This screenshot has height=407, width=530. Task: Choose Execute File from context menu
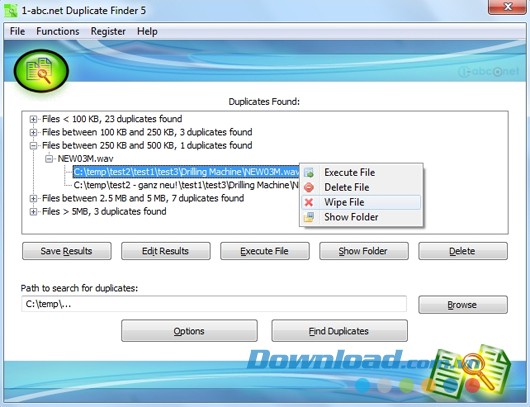coord(361,172)
